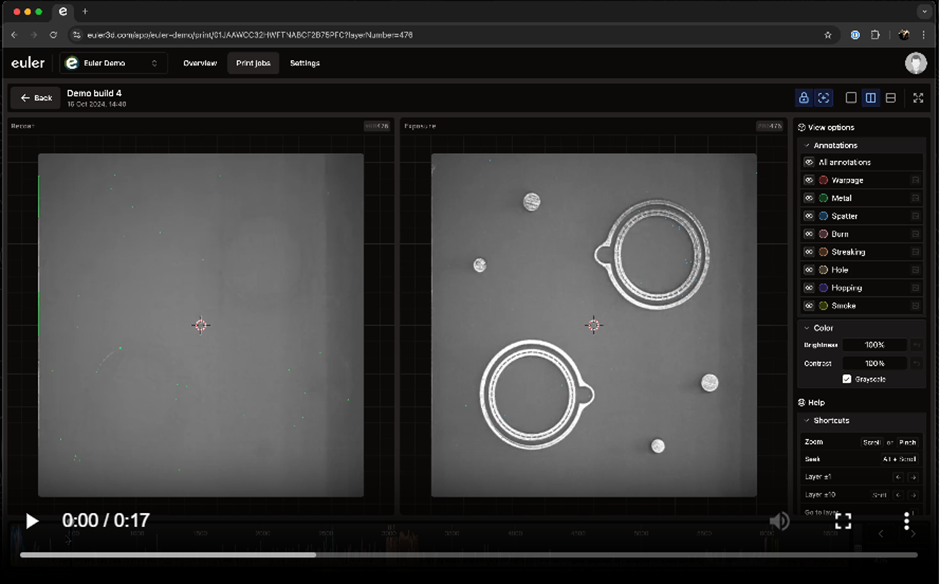Screen dimensions: 940x584
Task: Click the crosshair sync icon
Action: point(823,98)
